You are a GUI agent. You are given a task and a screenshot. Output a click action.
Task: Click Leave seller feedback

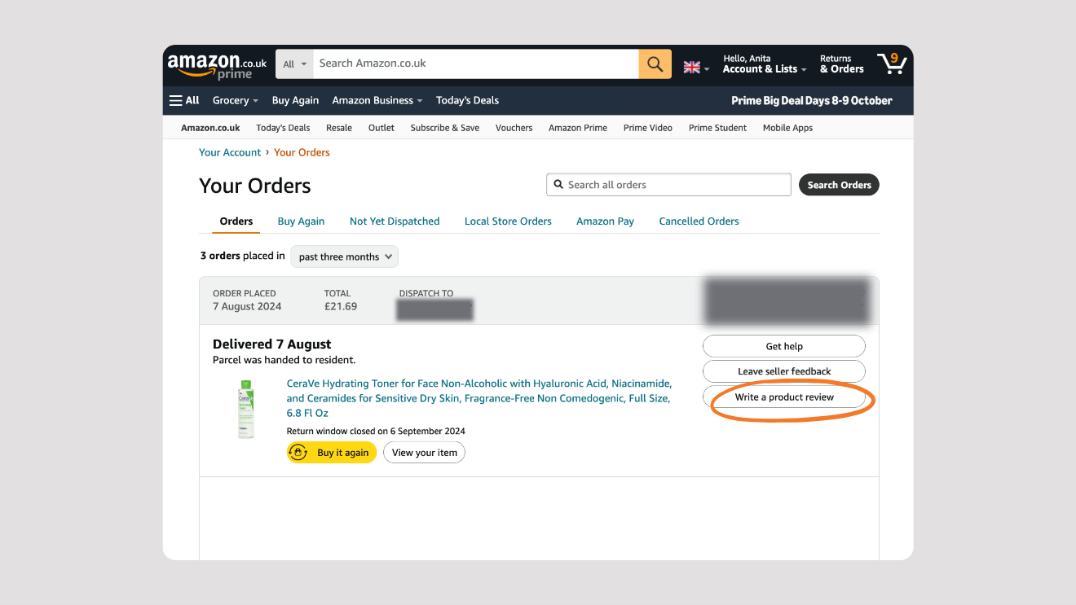[x=784, y=372]
